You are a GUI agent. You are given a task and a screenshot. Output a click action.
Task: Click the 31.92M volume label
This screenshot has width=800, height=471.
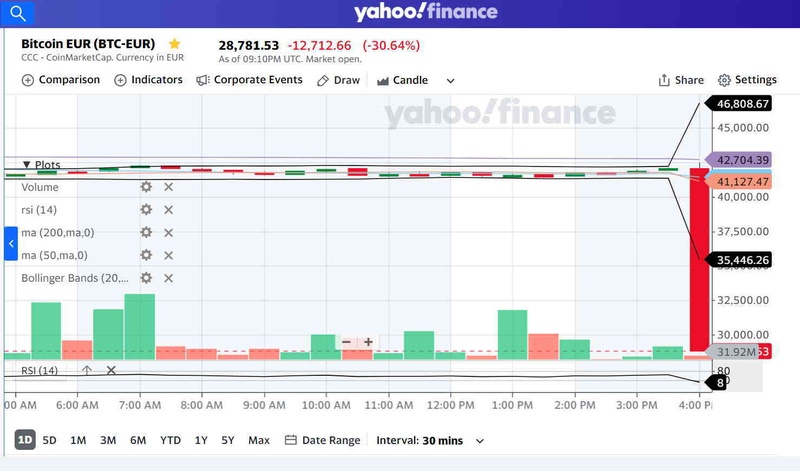[x=732, y=352]
